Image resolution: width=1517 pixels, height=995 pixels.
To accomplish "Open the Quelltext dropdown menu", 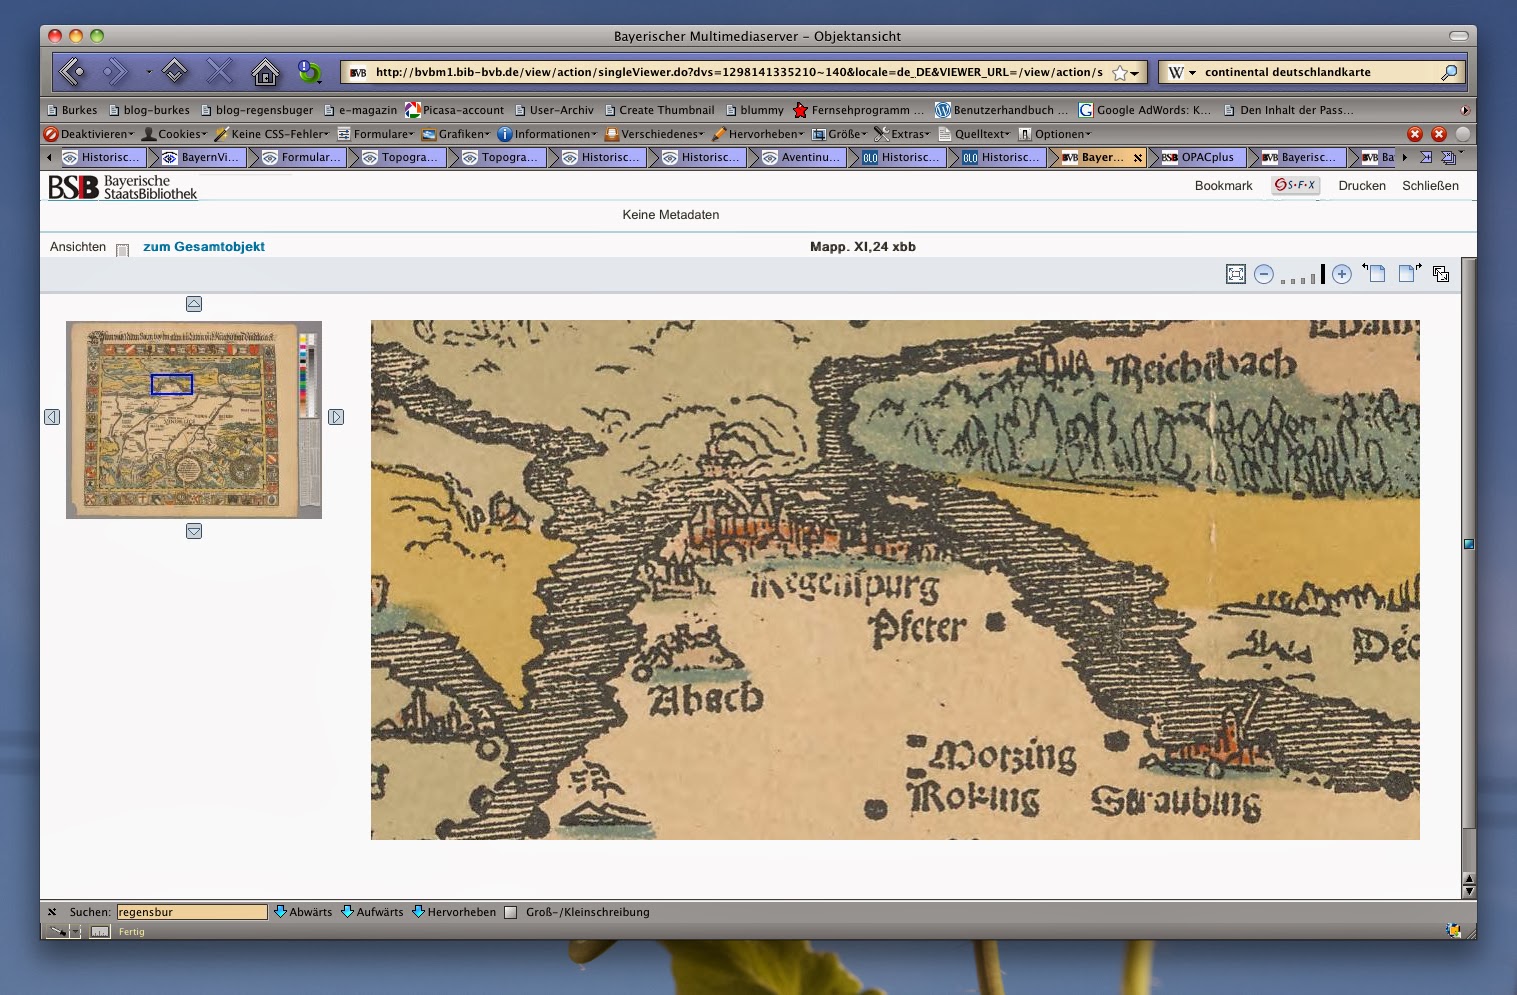I will (974, 134).
